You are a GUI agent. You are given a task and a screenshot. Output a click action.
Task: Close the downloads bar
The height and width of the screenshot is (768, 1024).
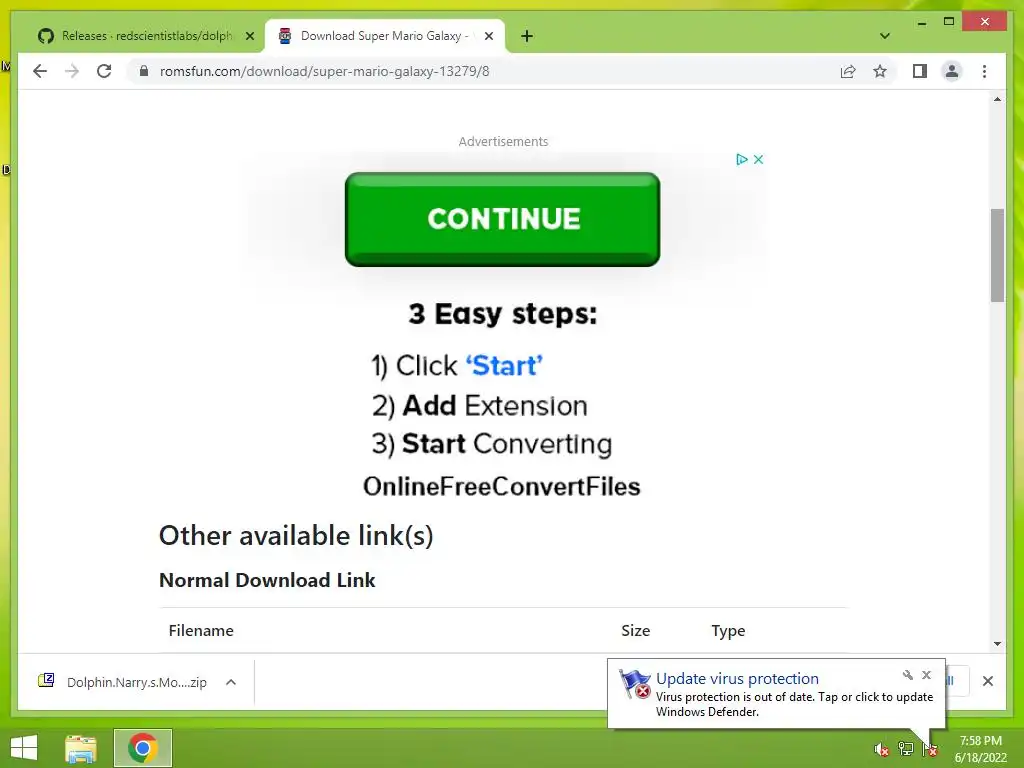click(x=987, y=681)
